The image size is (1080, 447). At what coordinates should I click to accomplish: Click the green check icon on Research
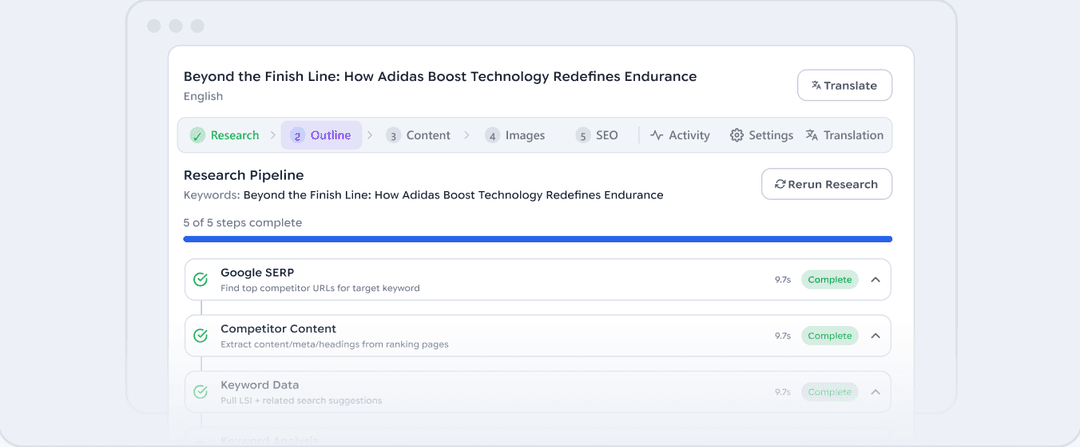coord(198,135)
